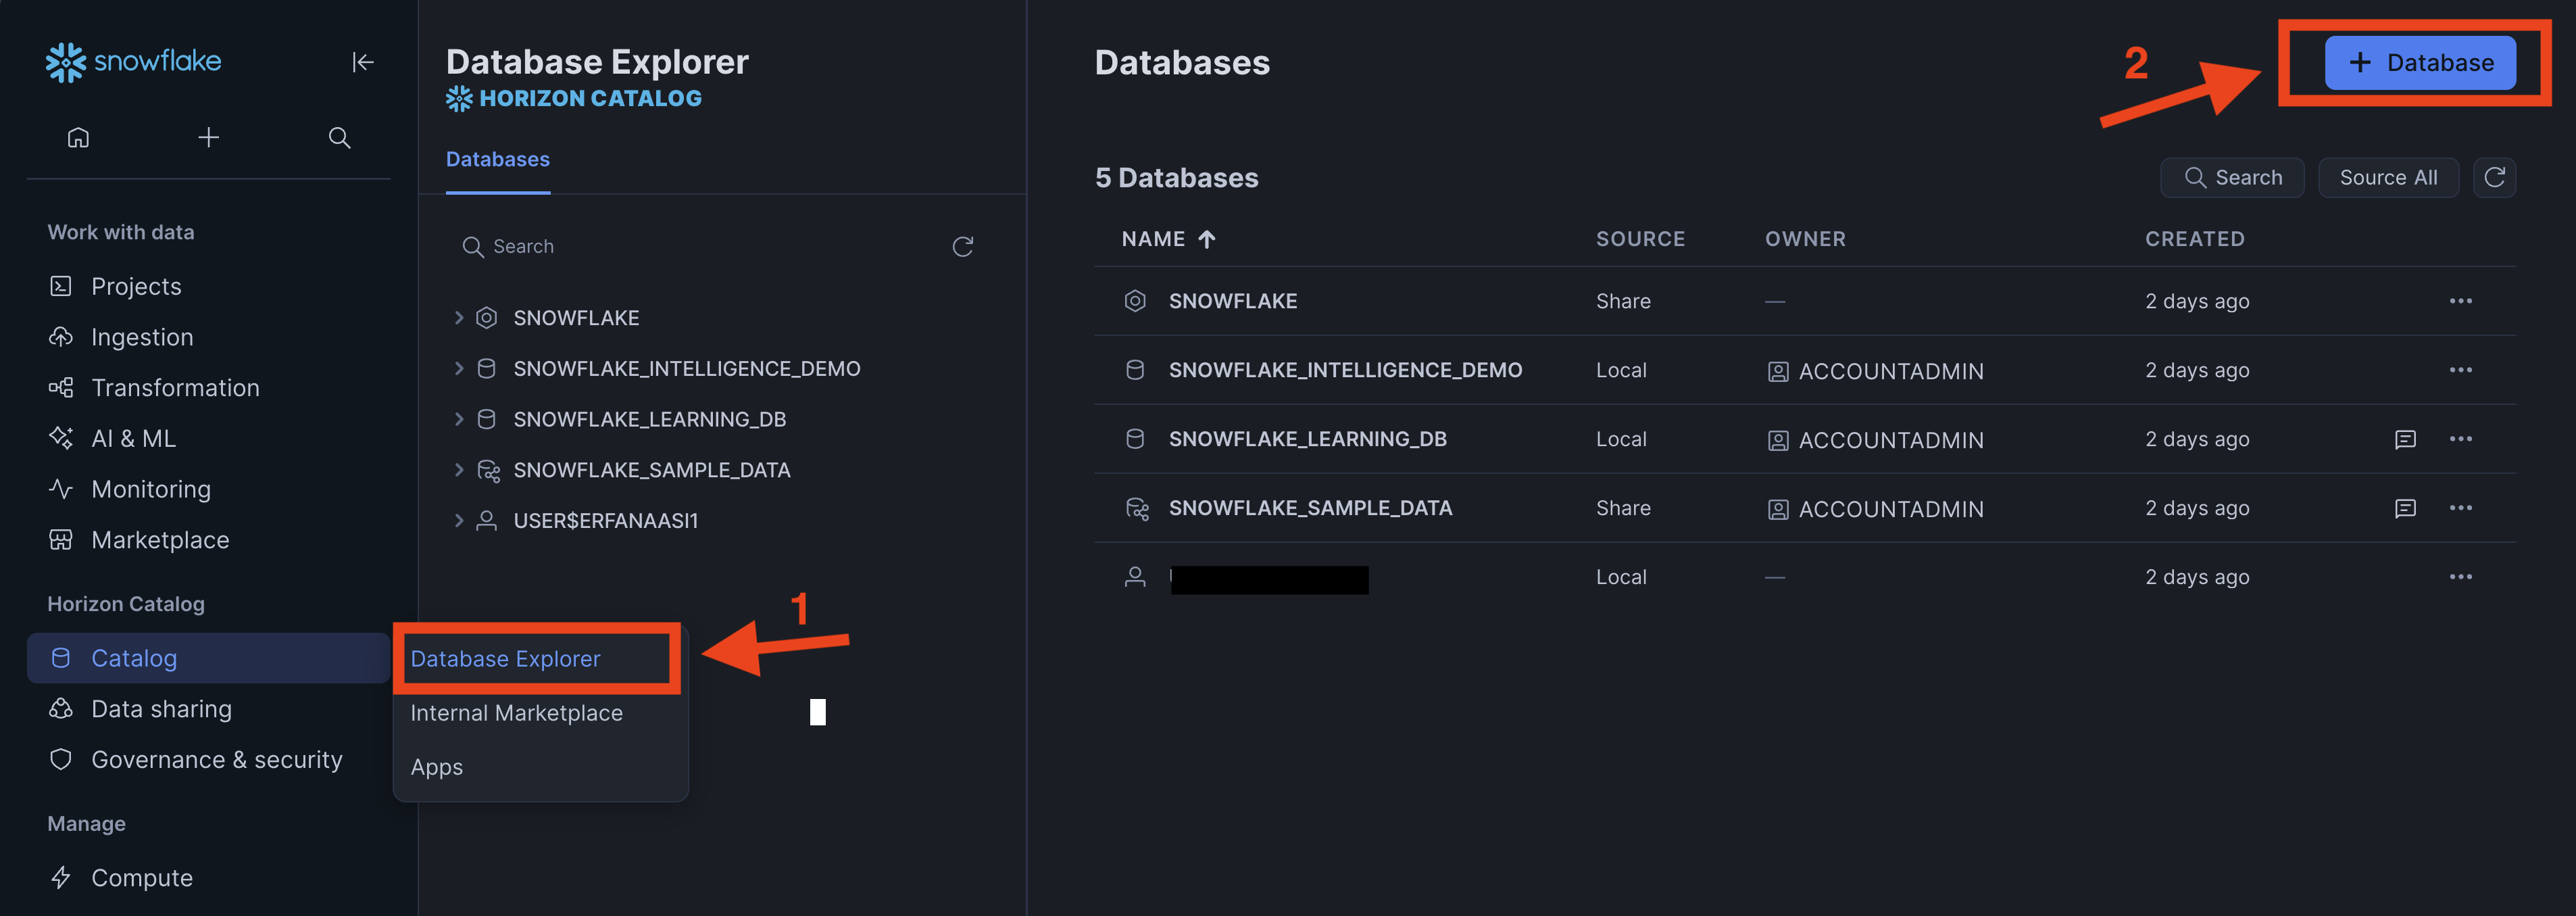The image size is (2576, 916).
Task: Sort by NAME column header
Action: click(x=1168, y=239)
